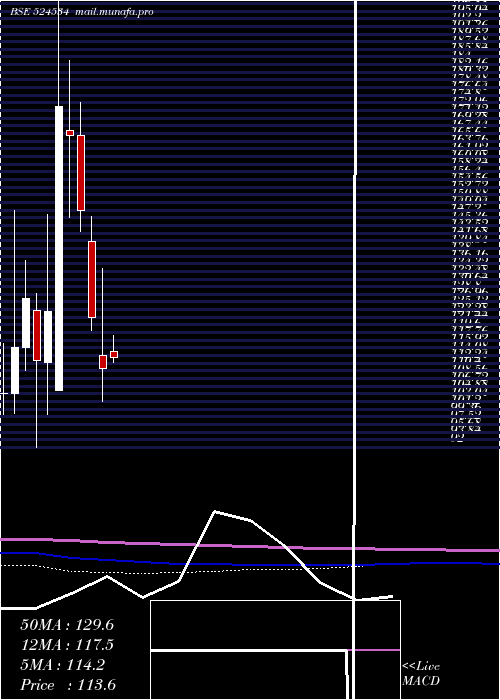Select the '50MA : 129.6' readout
Viewport: 500px width, 700px height.
tap(67, 625)
